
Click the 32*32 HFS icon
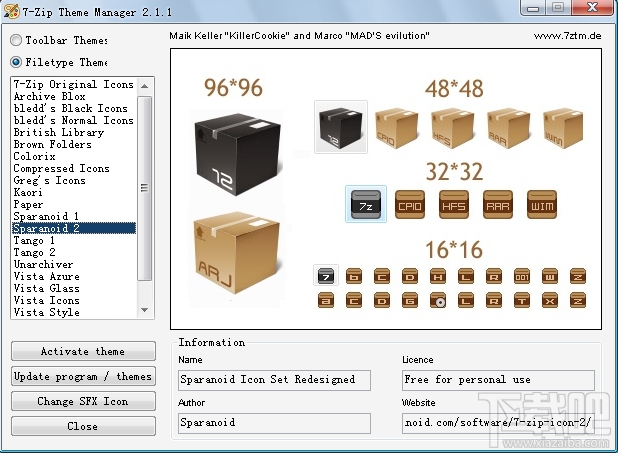(454, 204)
